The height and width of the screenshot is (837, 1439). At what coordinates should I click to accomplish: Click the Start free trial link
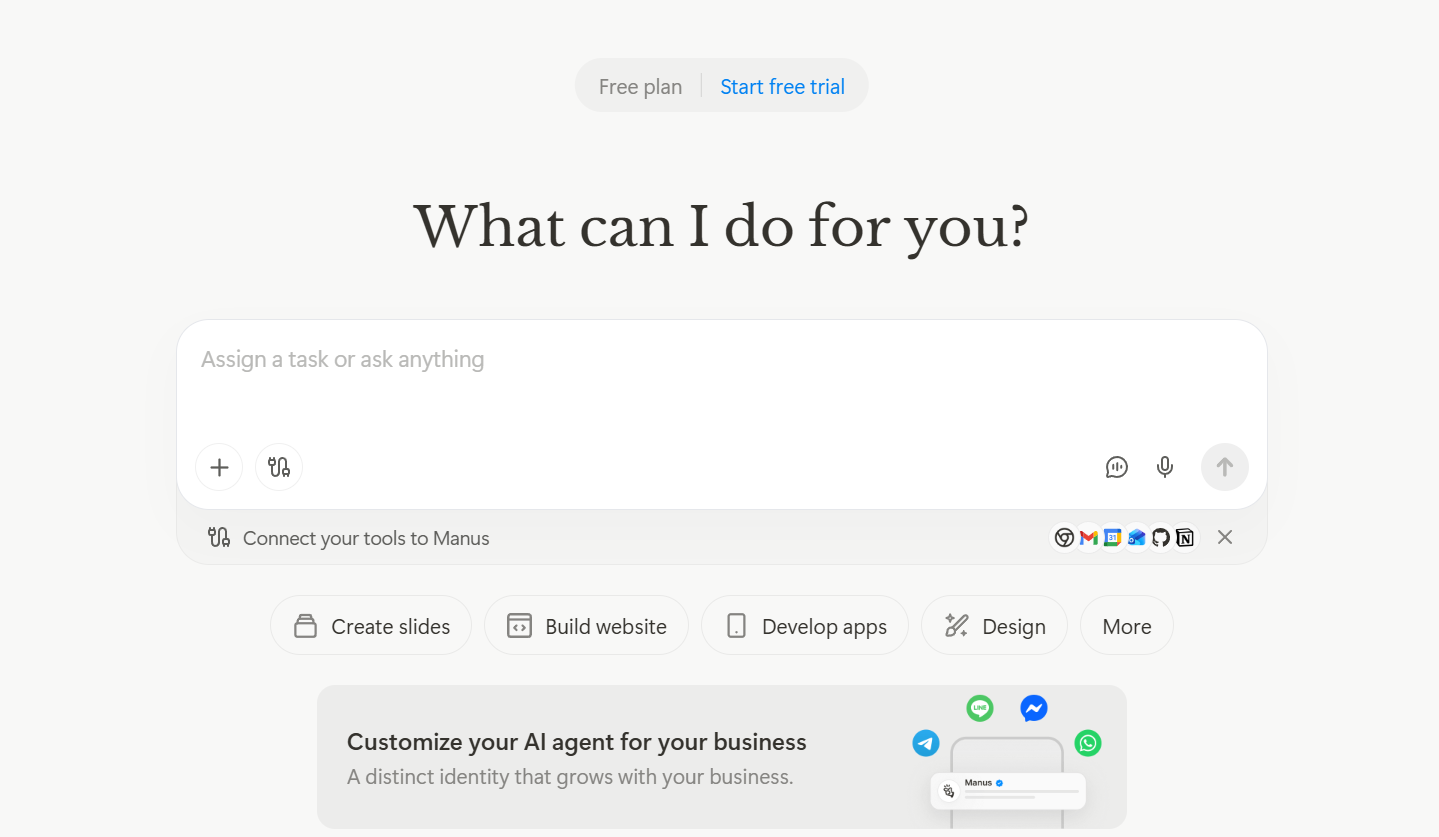(782, 87)
